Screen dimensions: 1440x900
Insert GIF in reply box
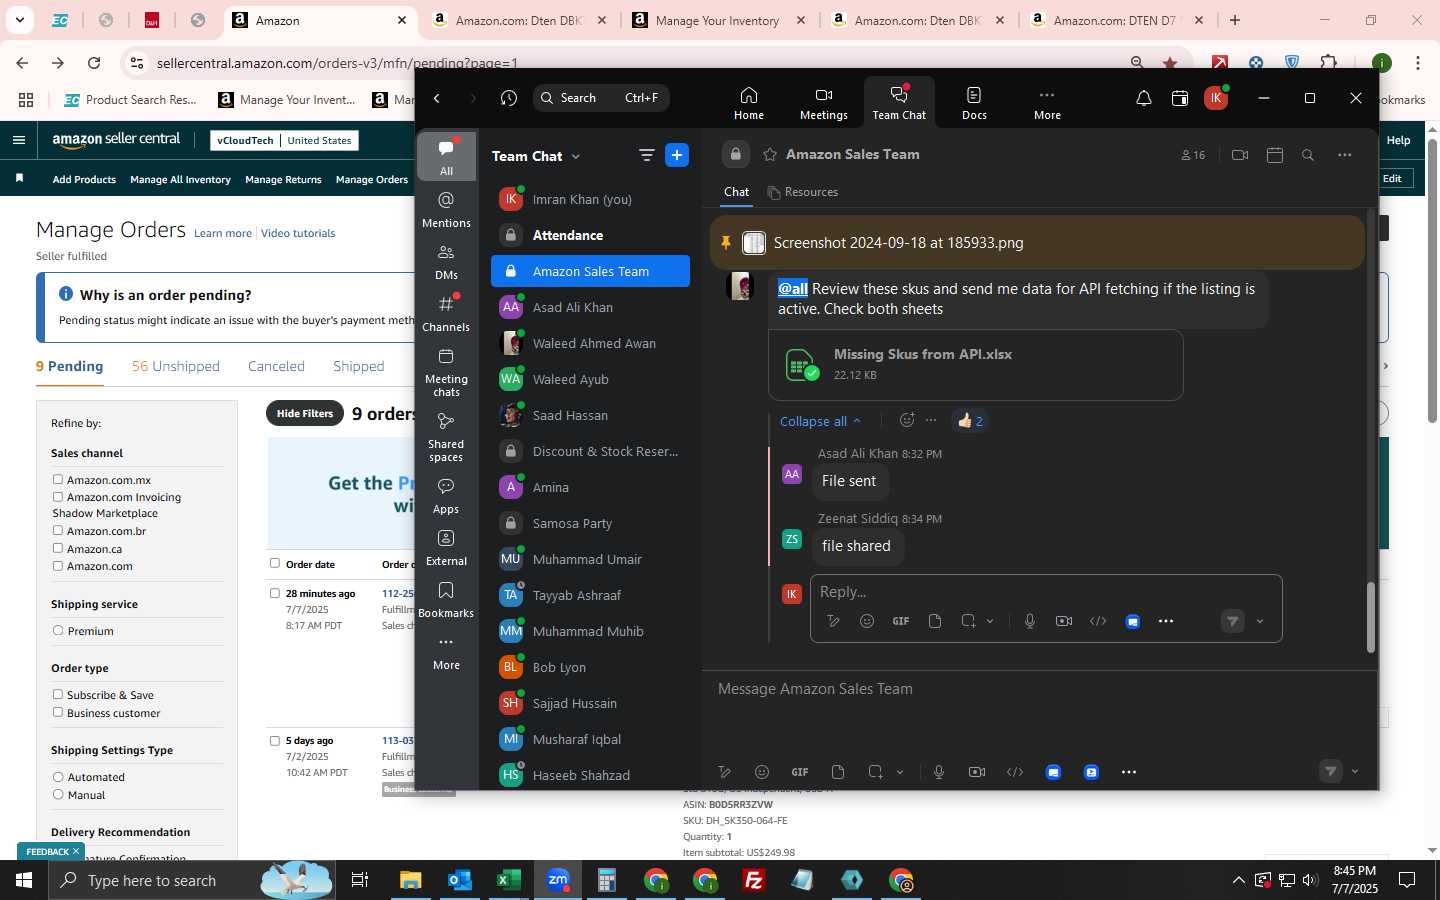pyautogui.click(x=901, y=621)
